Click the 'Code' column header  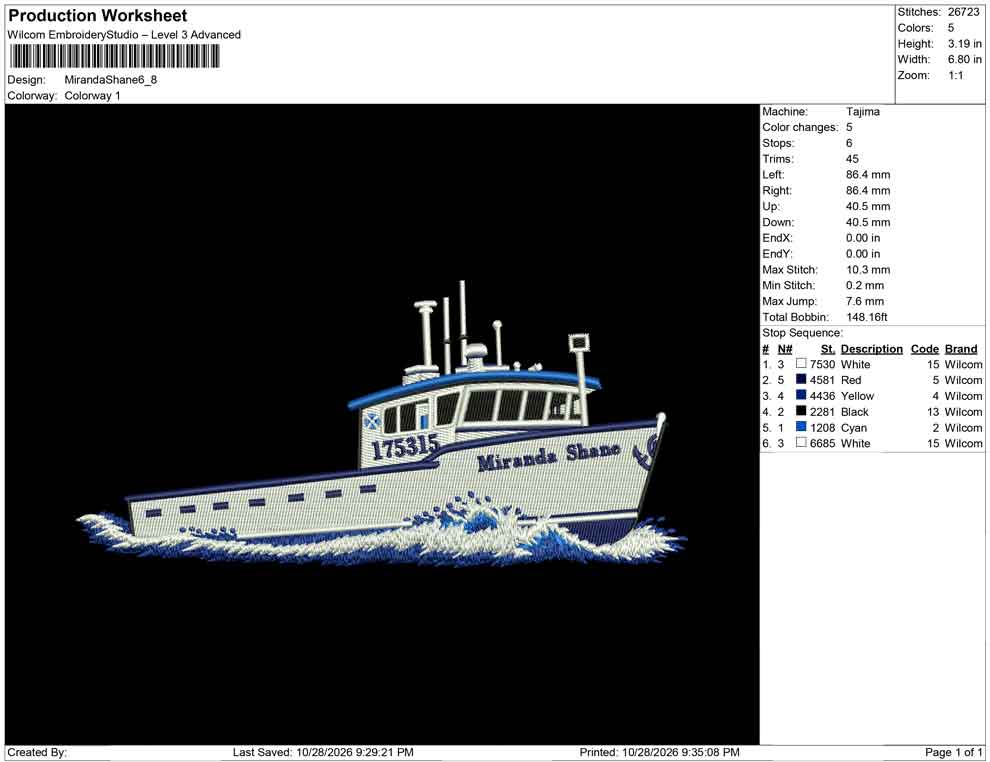925,349
